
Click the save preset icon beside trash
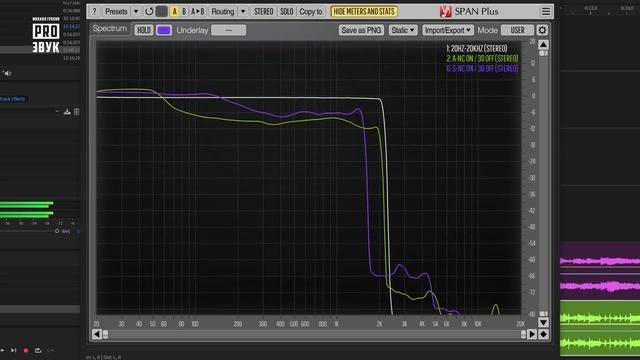(67, 111)
